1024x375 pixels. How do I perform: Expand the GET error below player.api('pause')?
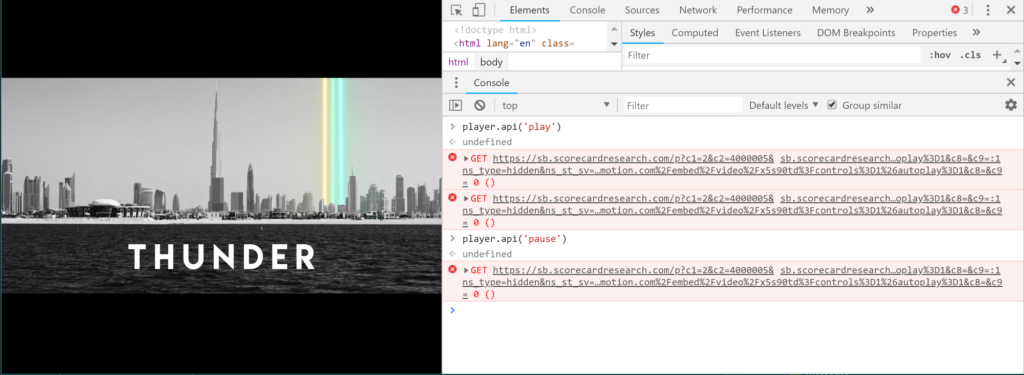(467, 270)
